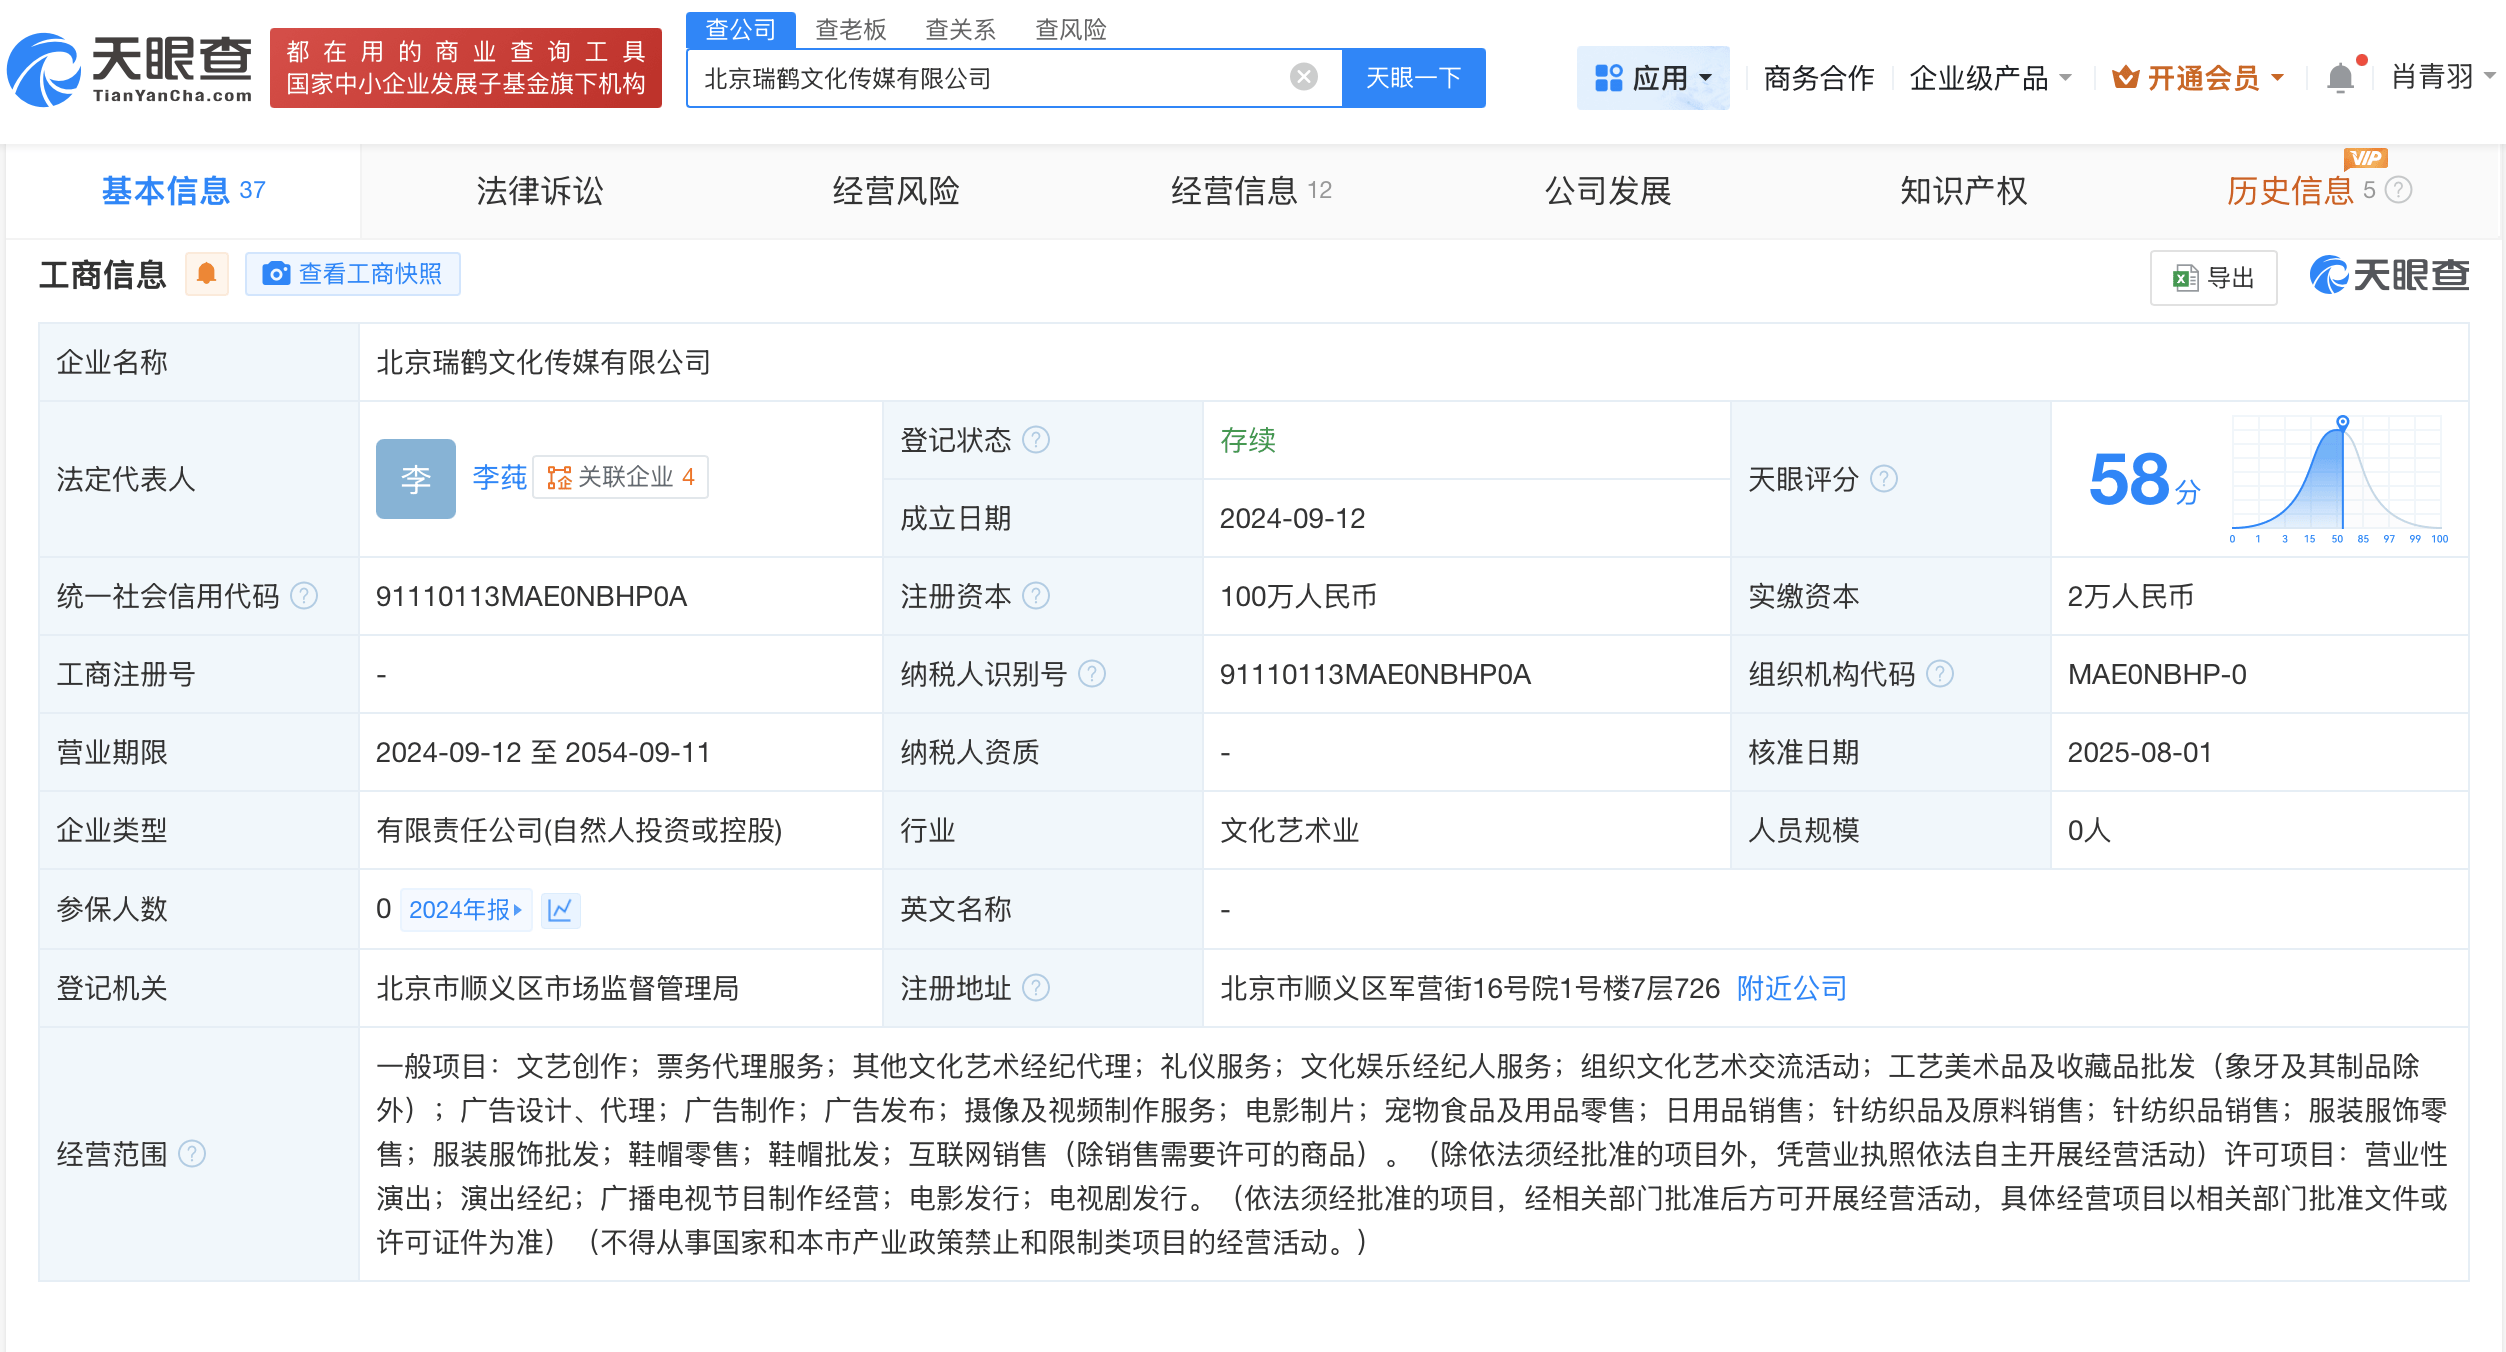
Task: Click the help icon beside 经营范围
Action: (192, 1154)
